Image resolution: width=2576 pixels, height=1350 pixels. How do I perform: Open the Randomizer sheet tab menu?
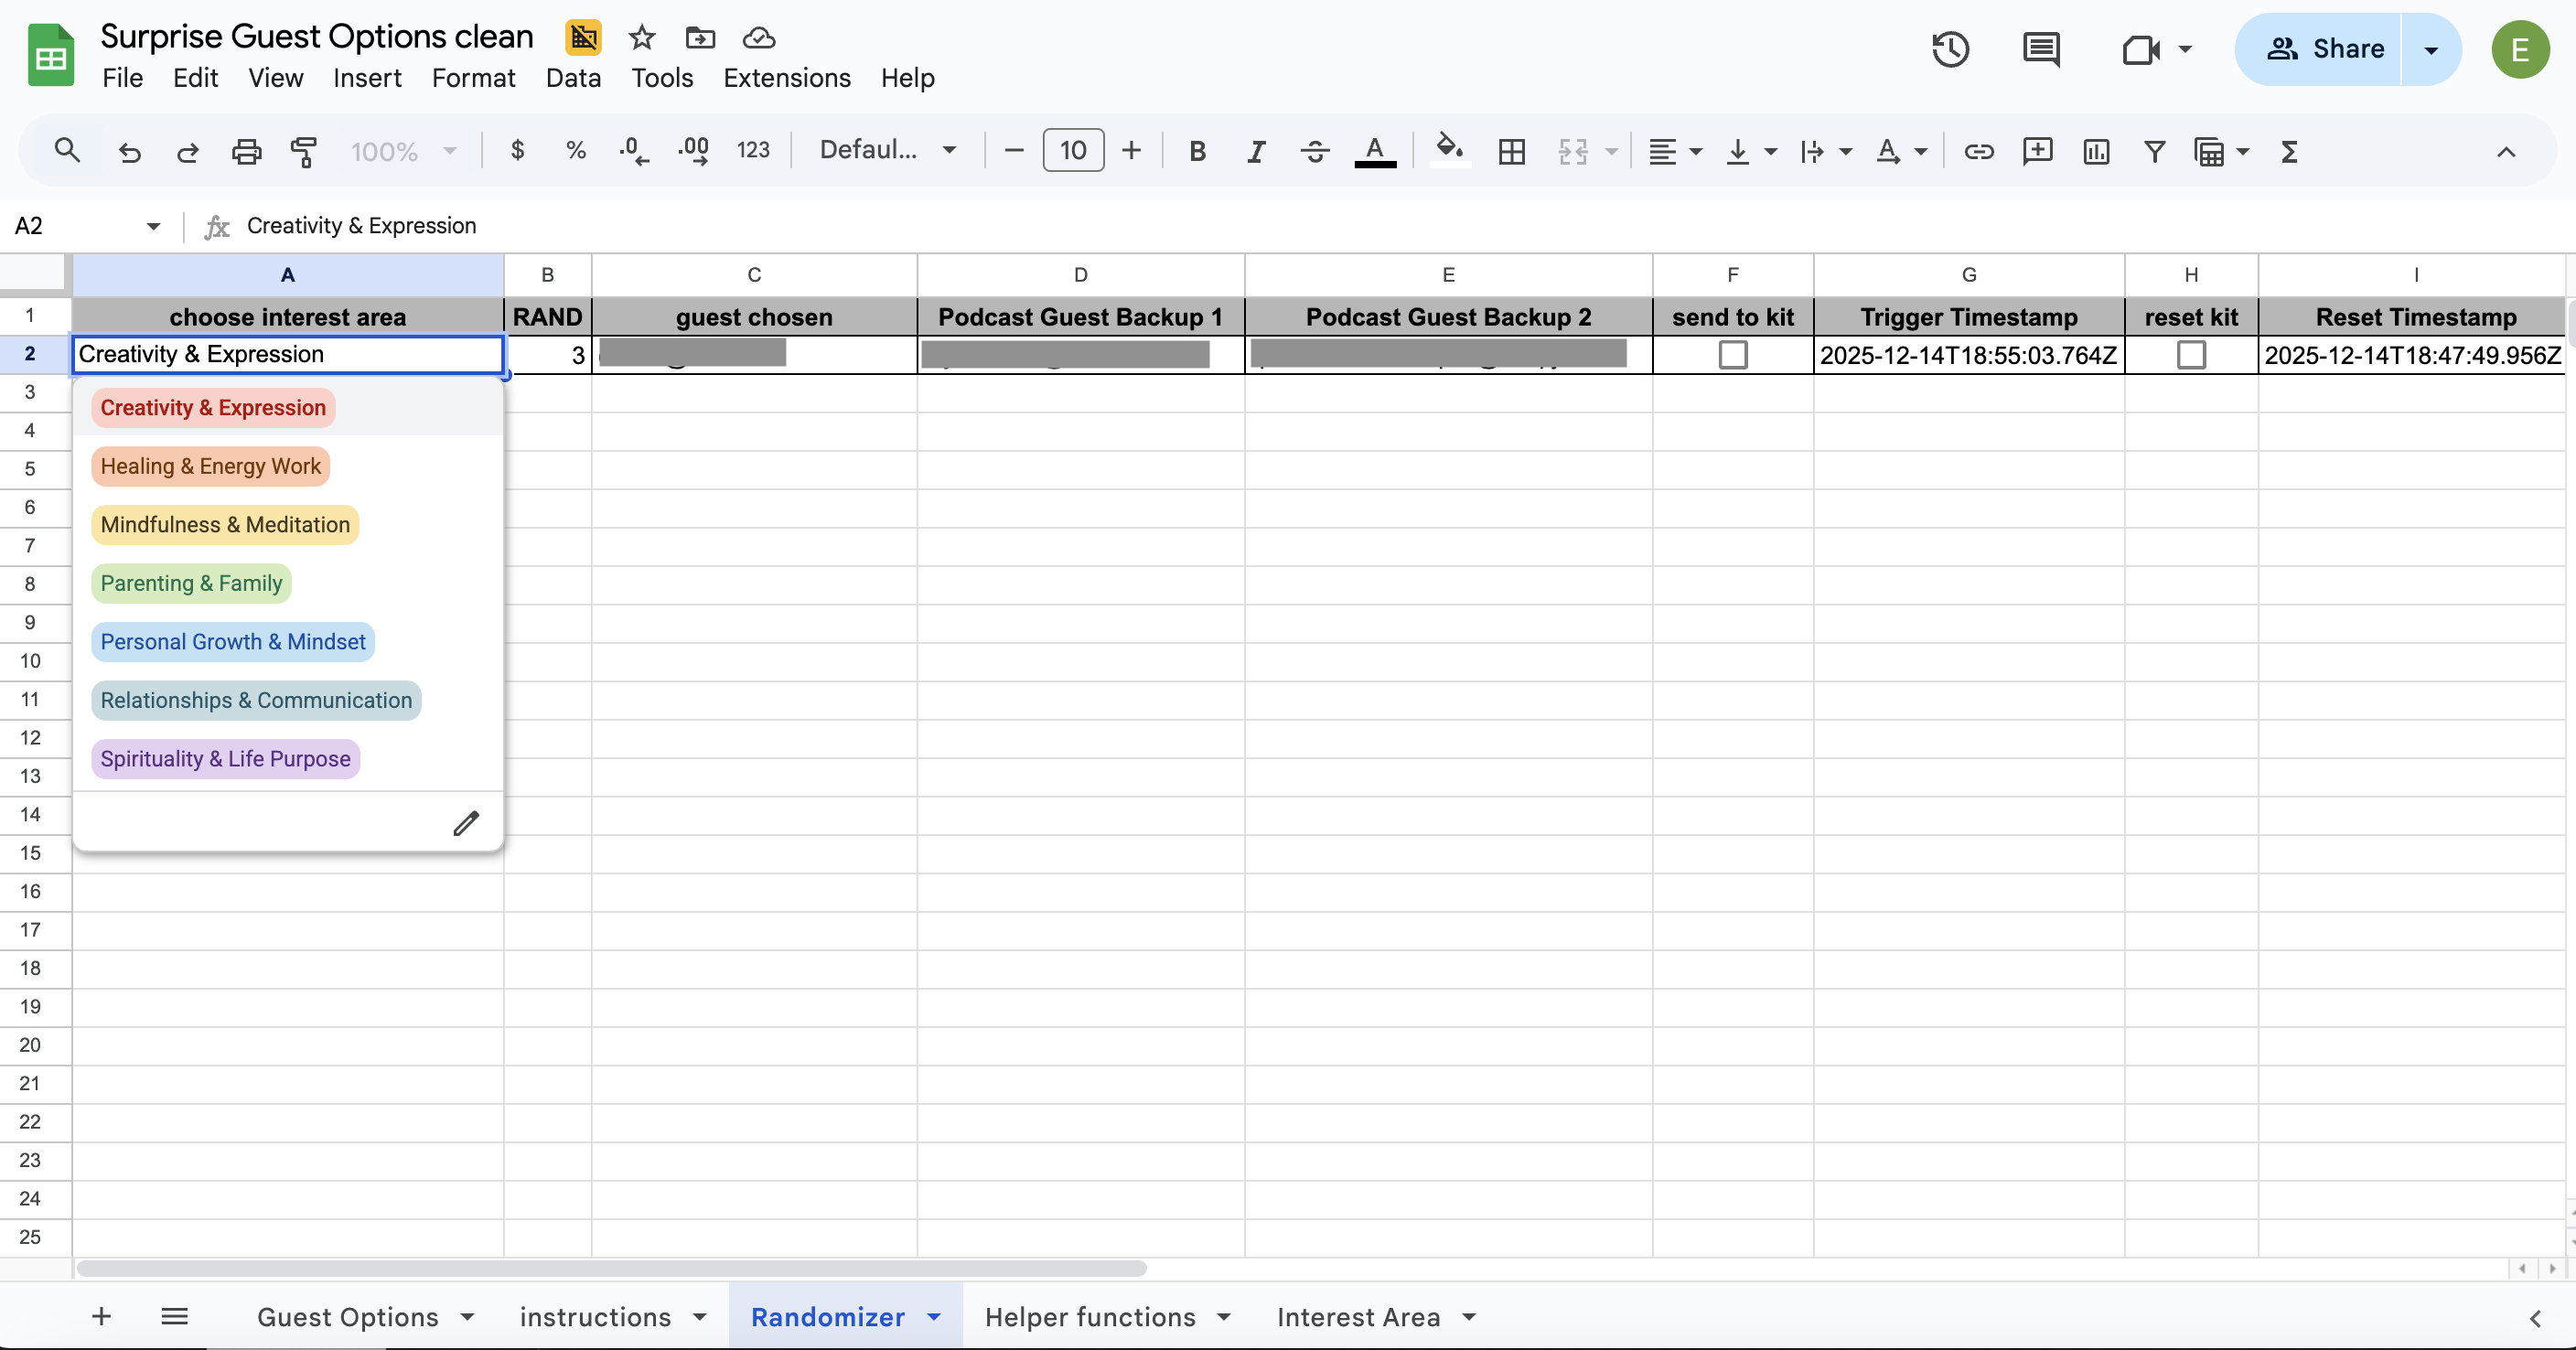935,1317
